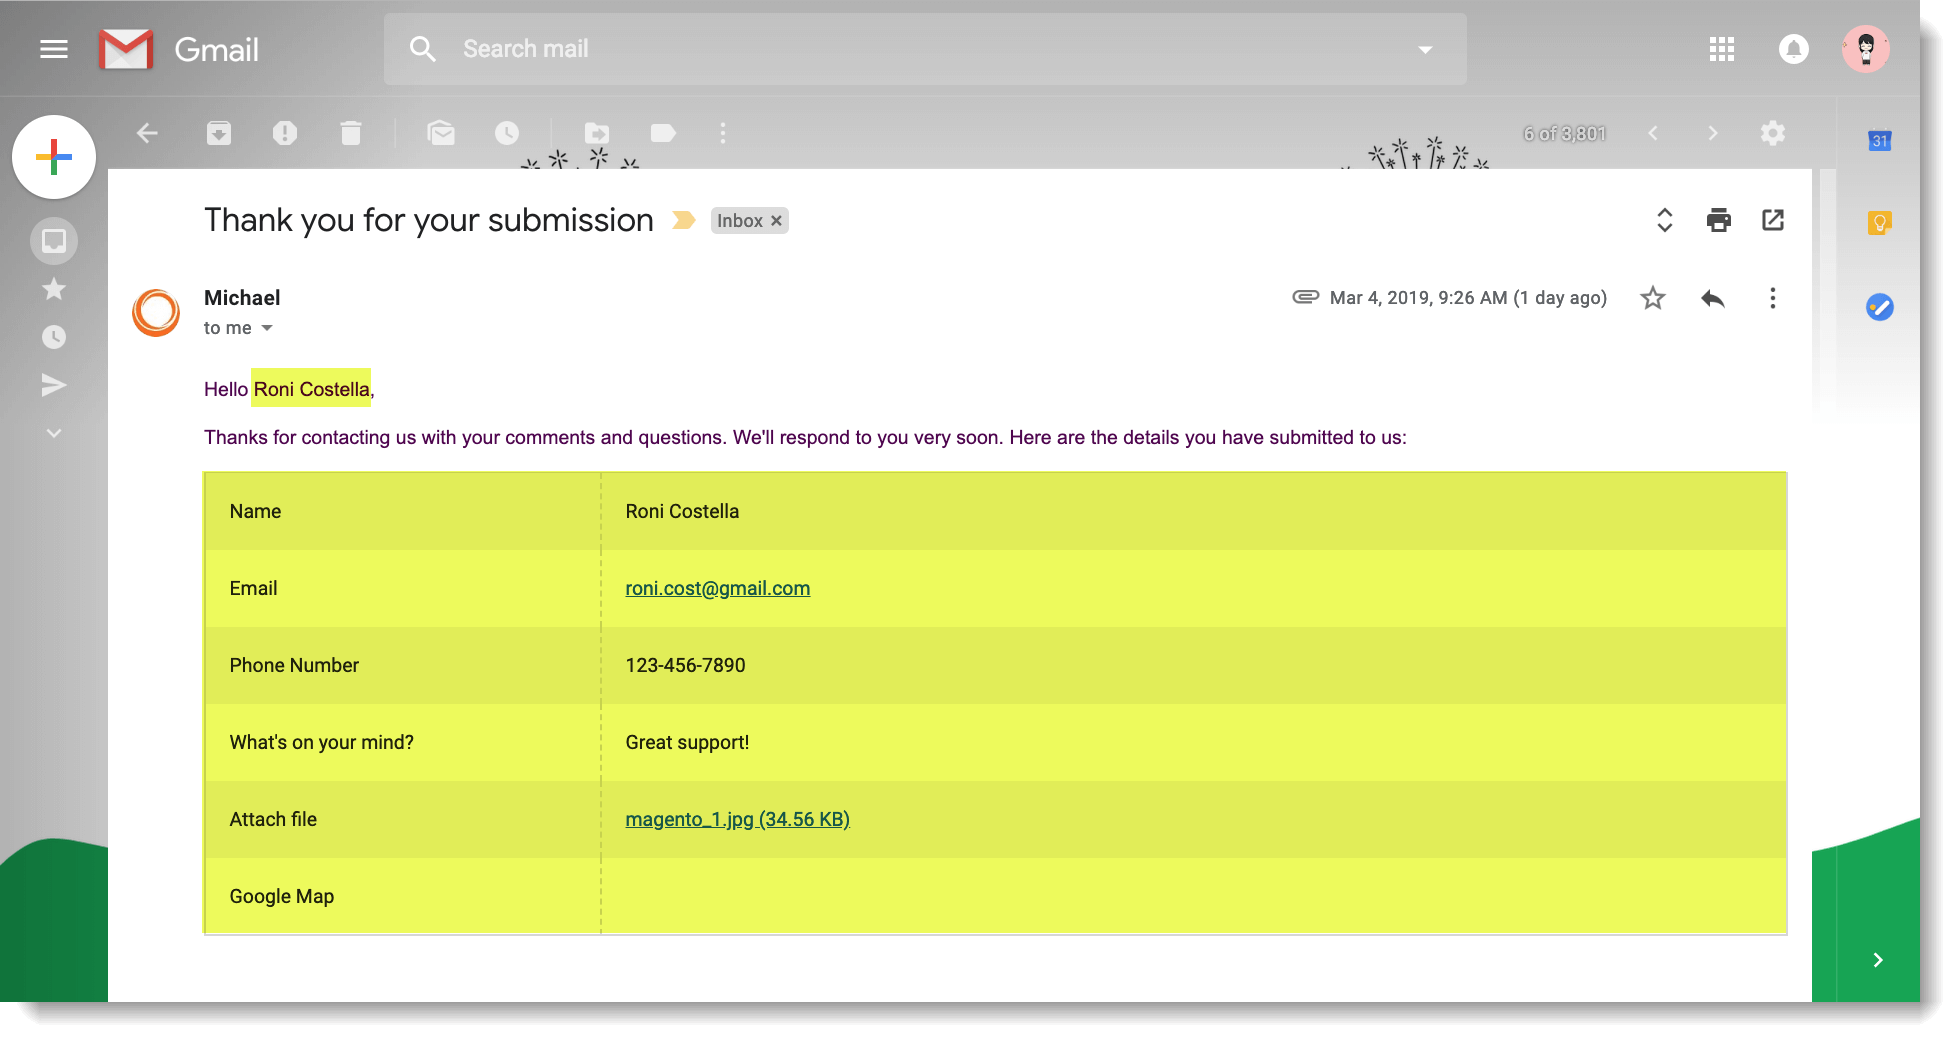
Task: Expand the 'to me' recipient details
Action: point(266,327)
